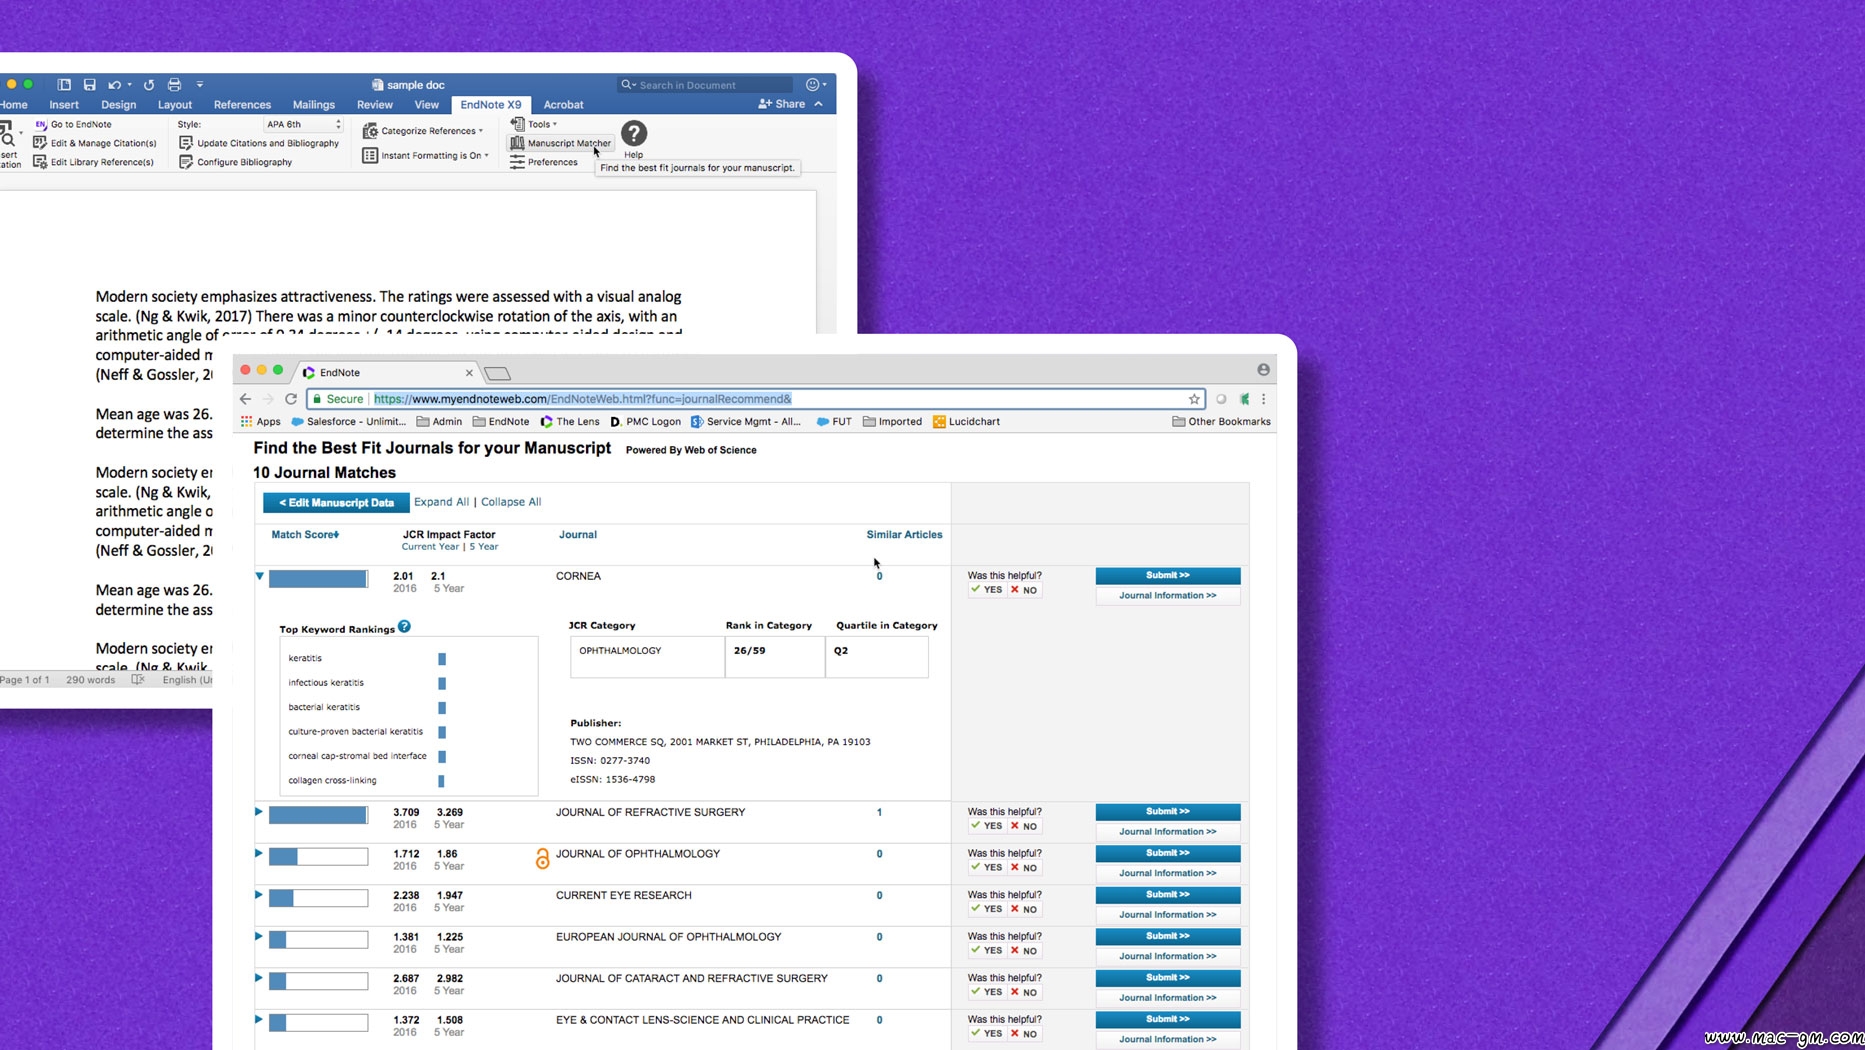Viewport: 1865px width, 1050px height.
Task: Mark Journal of Cataract and Refractive Surgery NO
Action: point(1024,992)
